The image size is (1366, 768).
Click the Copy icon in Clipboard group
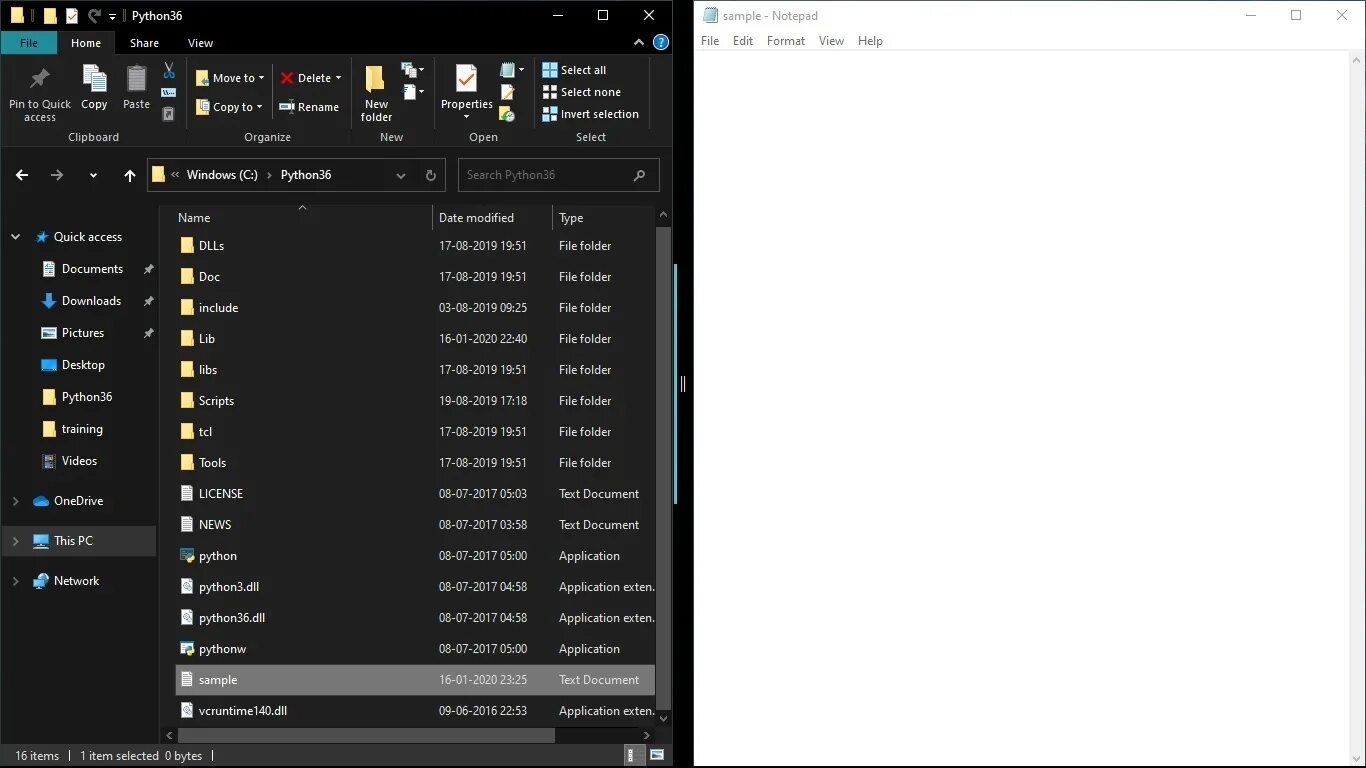[x=94, y=79]
